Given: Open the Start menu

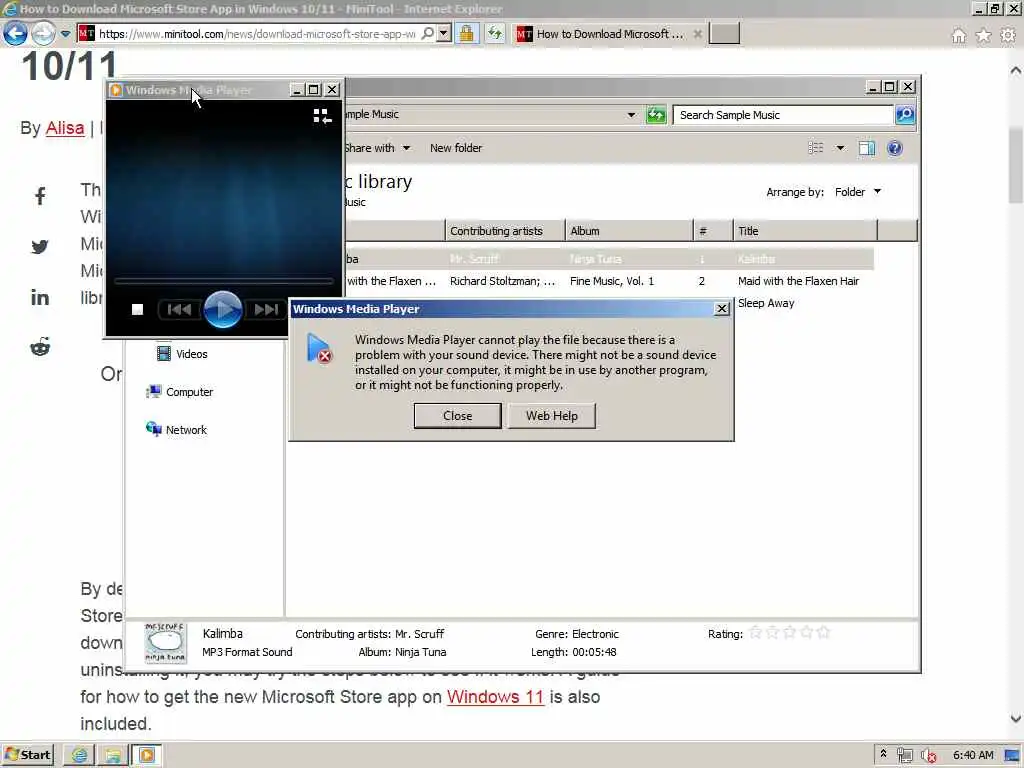Looking at the screenshot, I should coord(27,755).
